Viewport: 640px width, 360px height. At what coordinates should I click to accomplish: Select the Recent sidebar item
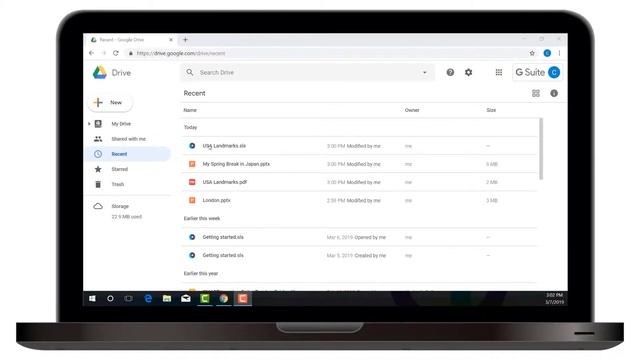(x=127, y=154)
